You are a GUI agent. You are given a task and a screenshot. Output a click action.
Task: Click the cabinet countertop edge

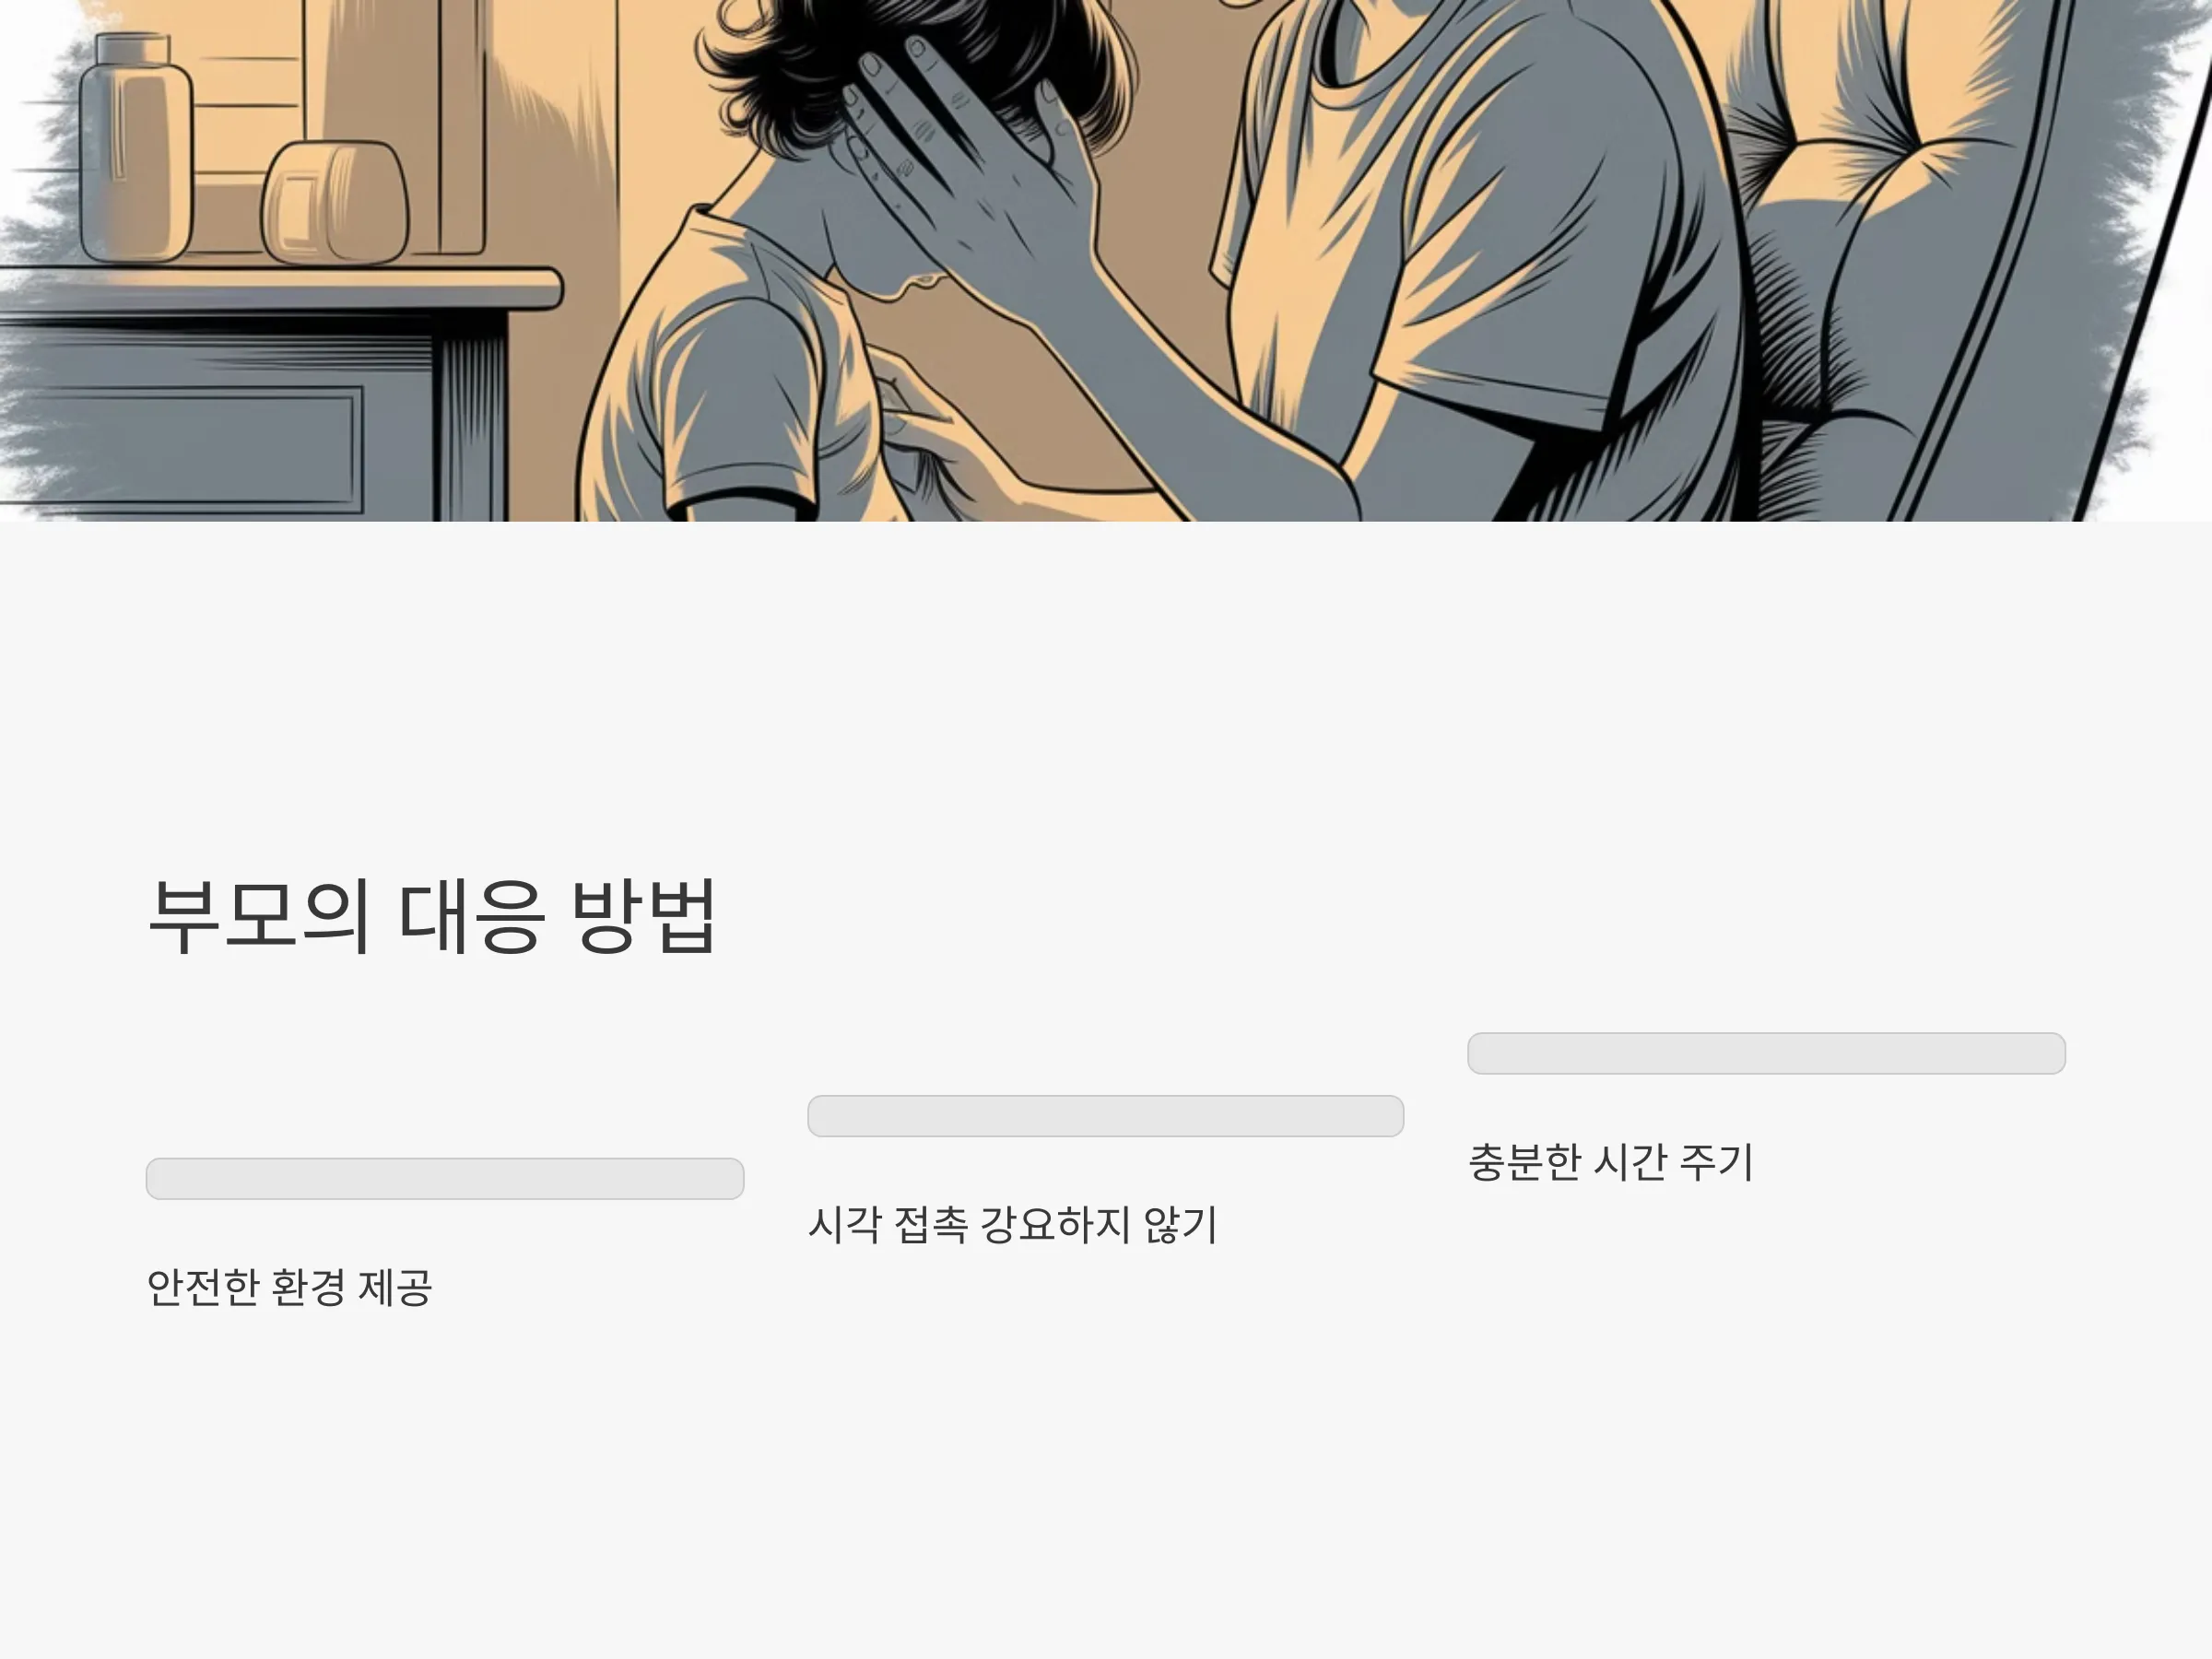point(280,288)
